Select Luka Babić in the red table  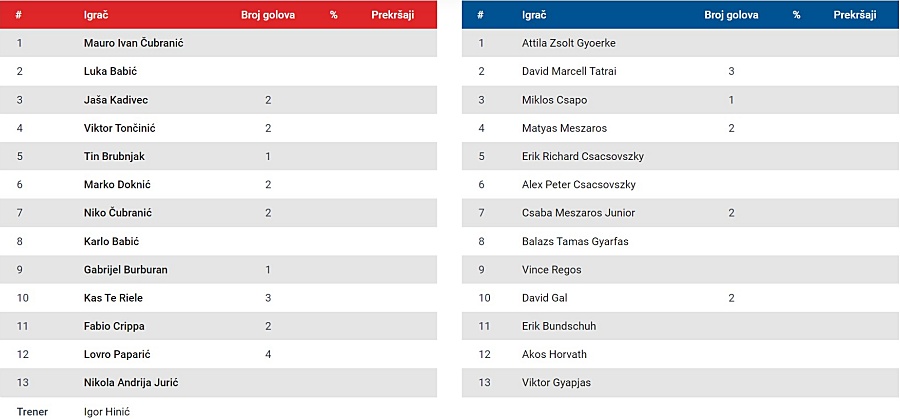(x=110, y=72)
